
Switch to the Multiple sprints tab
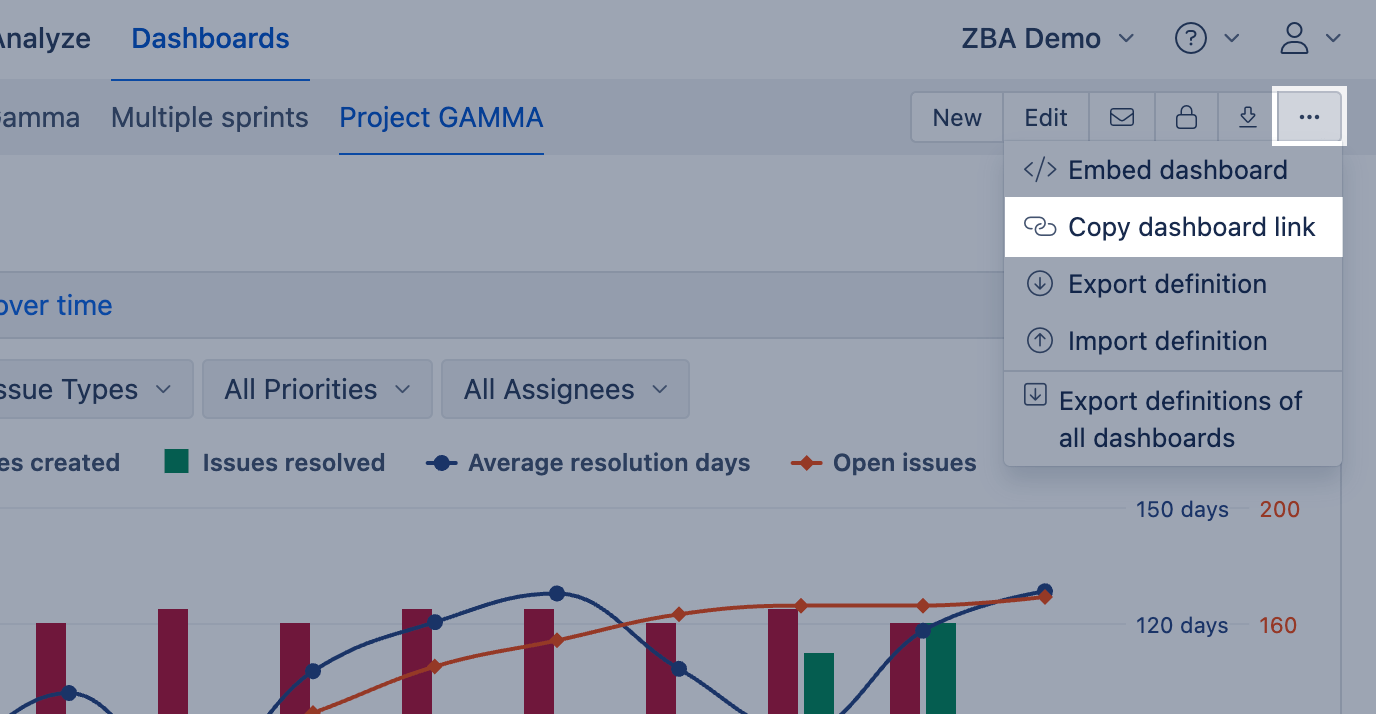(x=209, y=118)
